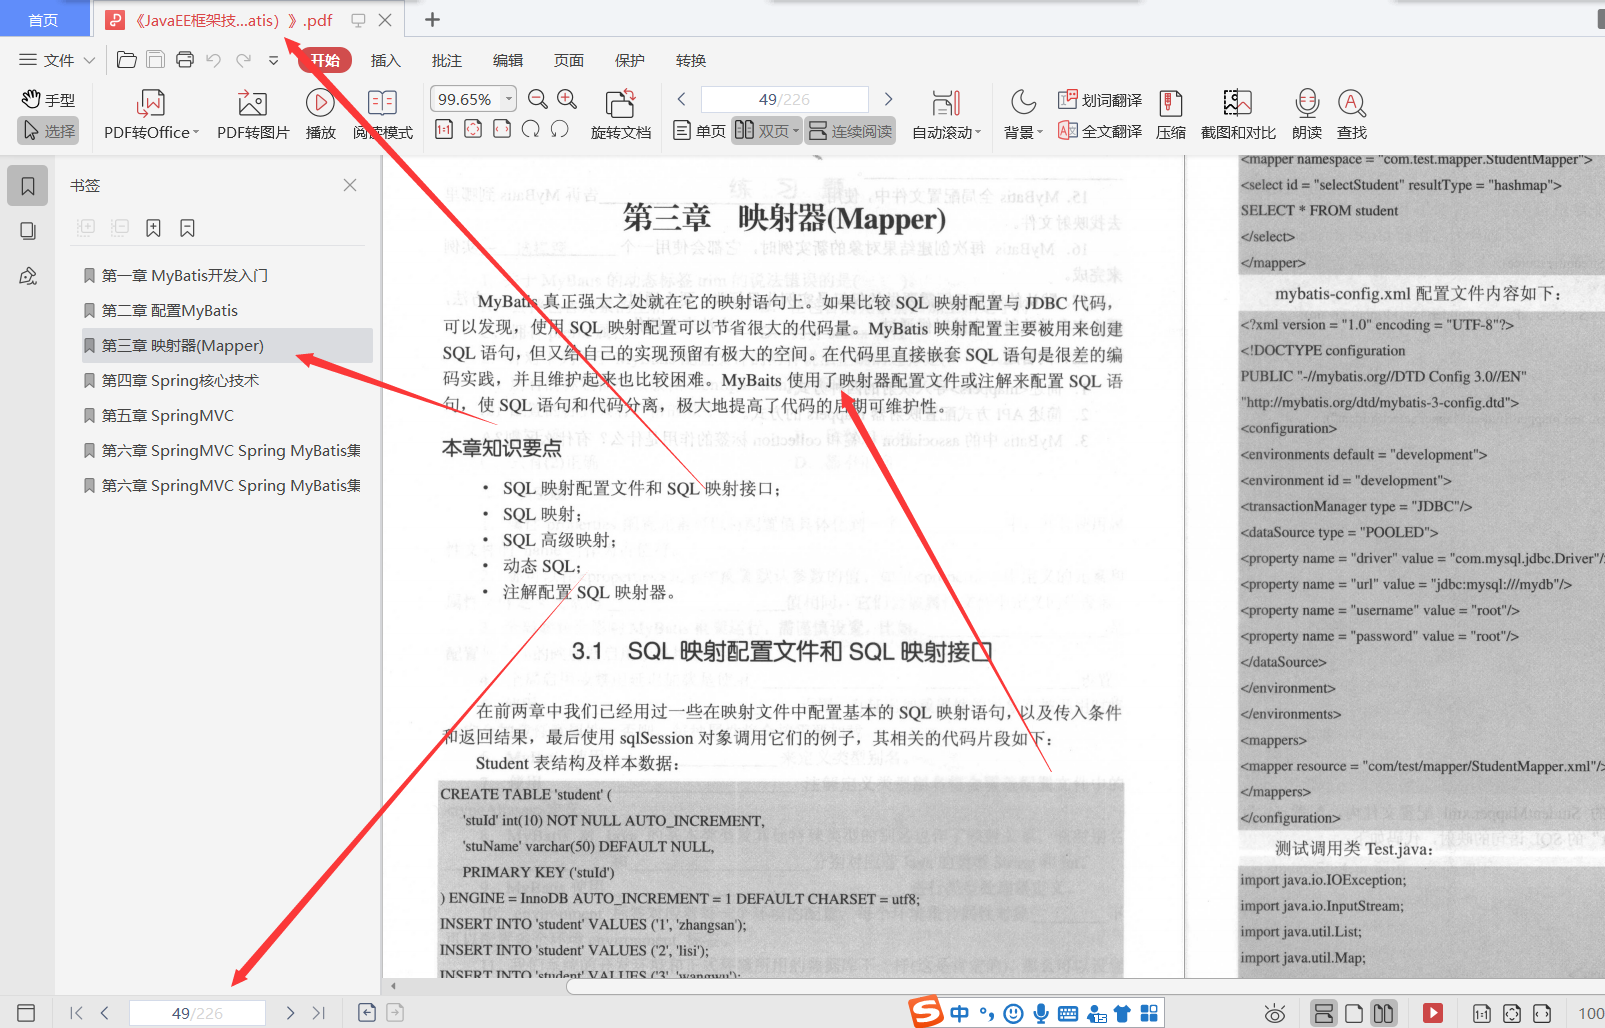
Task: Click 全文翻译 translation button
Action: (x=1100, y=131)
